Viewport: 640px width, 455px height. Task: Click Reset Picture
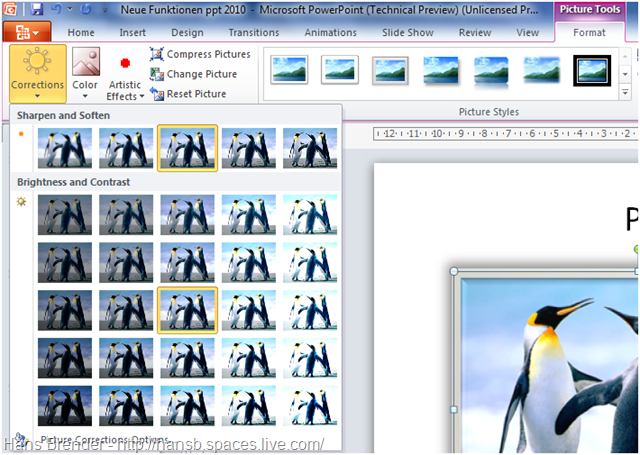pyautogui.click(x=189, y=94)
